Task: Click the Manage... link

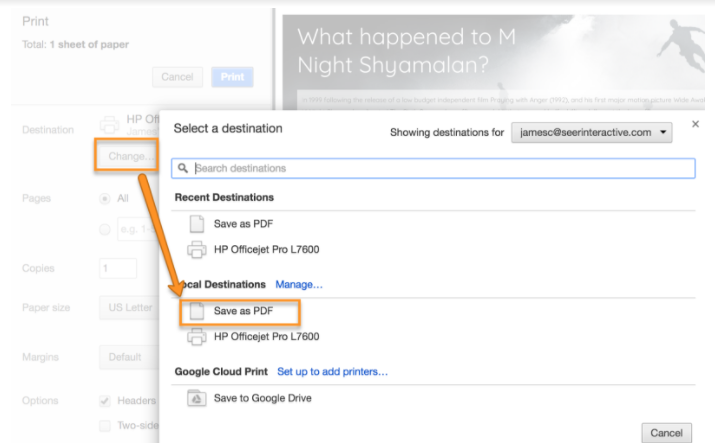Action: pos(299,285)
